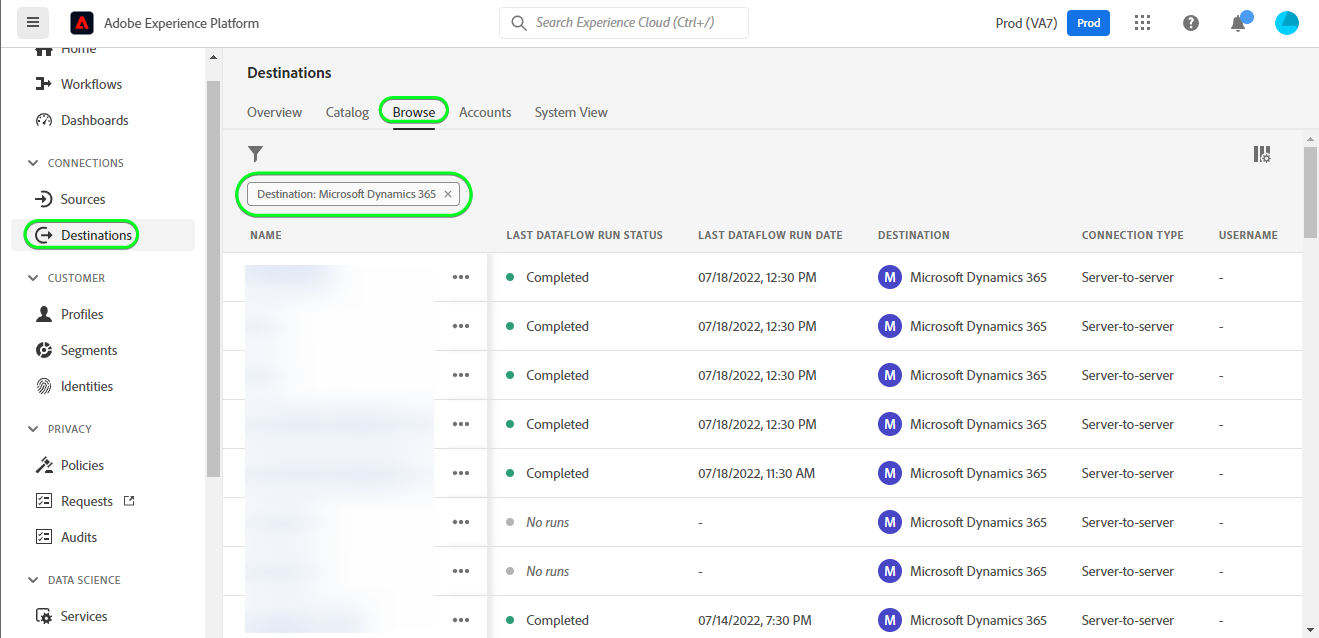The width and height of the screenshot is (1319, 638).
Task: Open column settings icon
Action: (1262, 154)
